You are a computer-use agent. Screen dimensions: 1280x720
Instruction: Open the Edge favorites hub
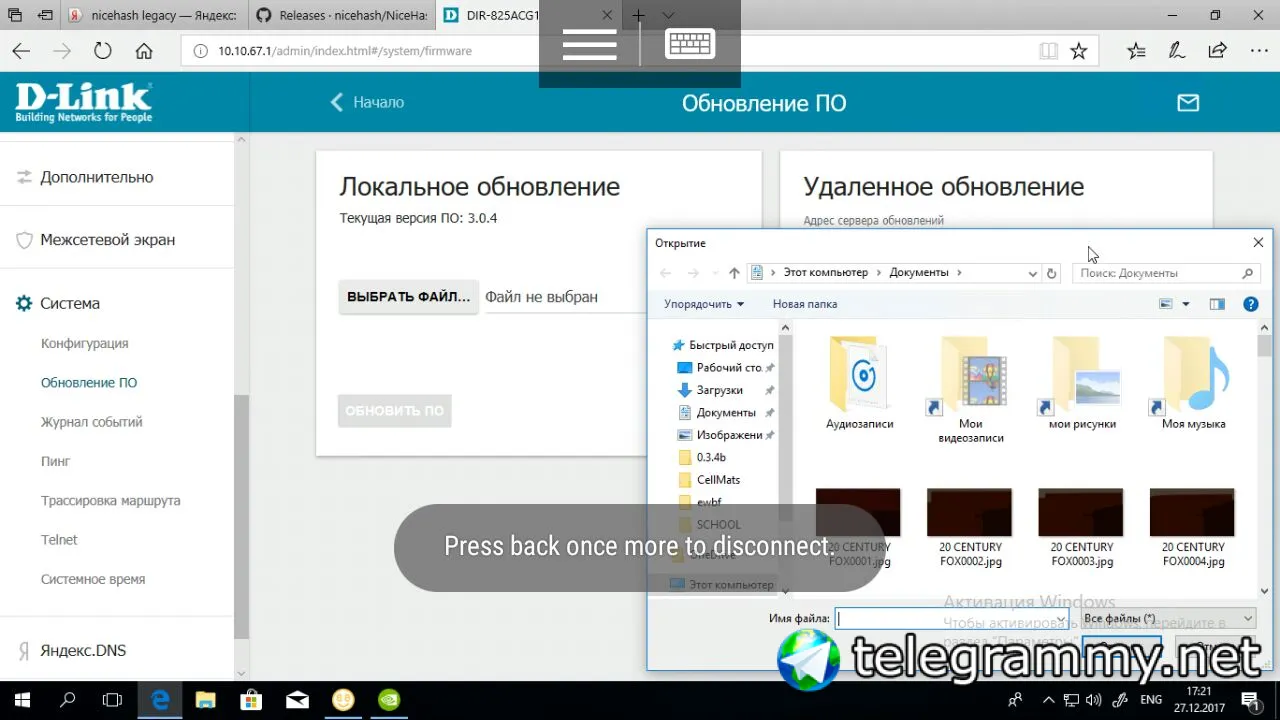1136,51
